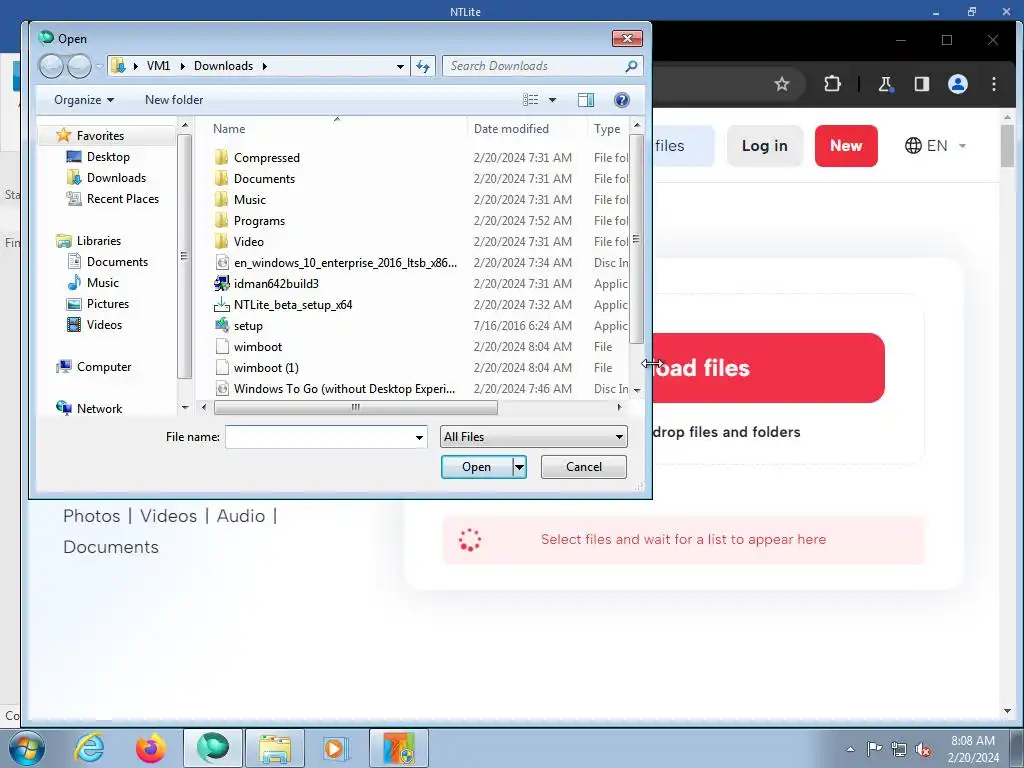Select the wimboot (1) file

266,368
